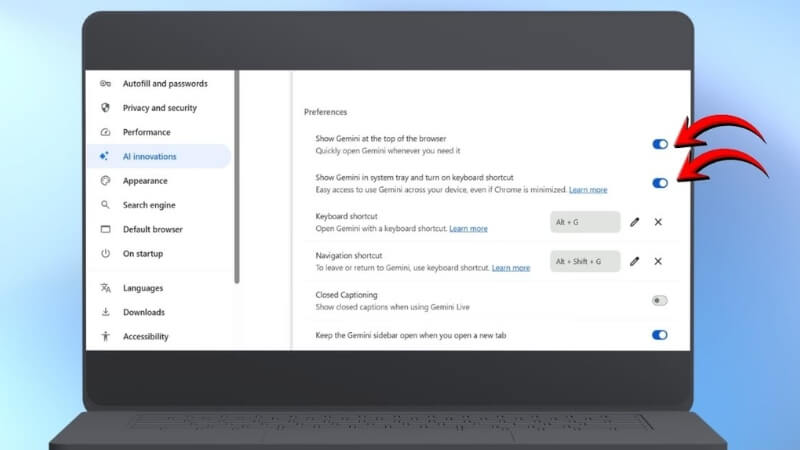Open Accessibility settings
Screen dimensions: 800x450
click(x=159, y=336)
